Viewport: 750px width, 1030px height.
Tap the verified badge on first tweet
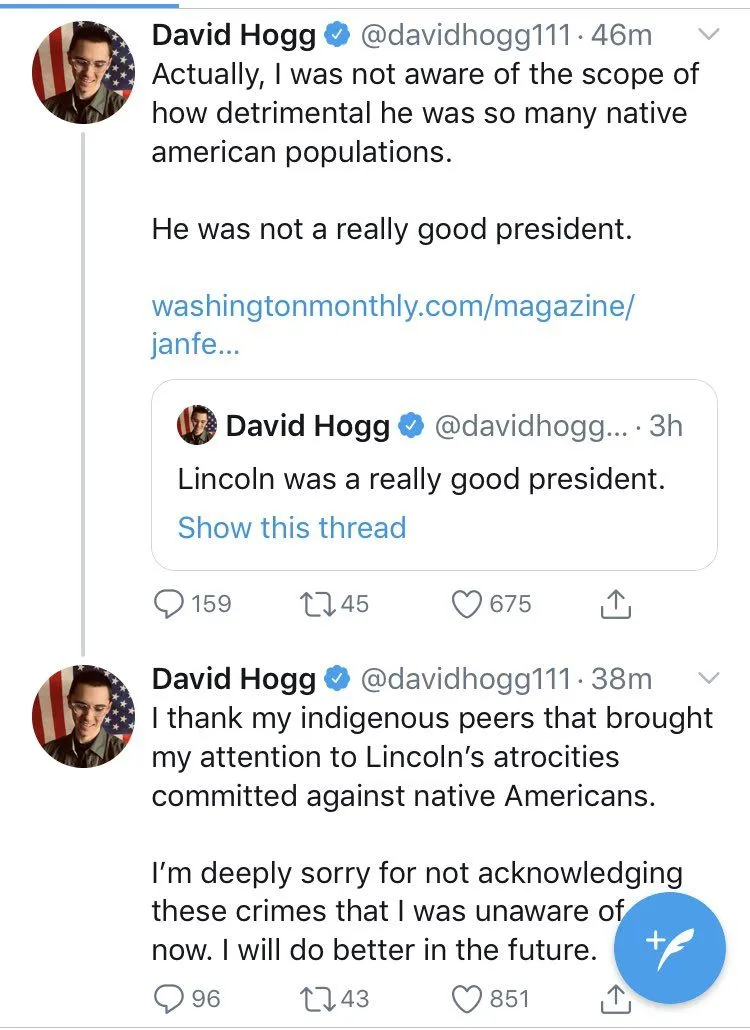click(x=338, y=37)
